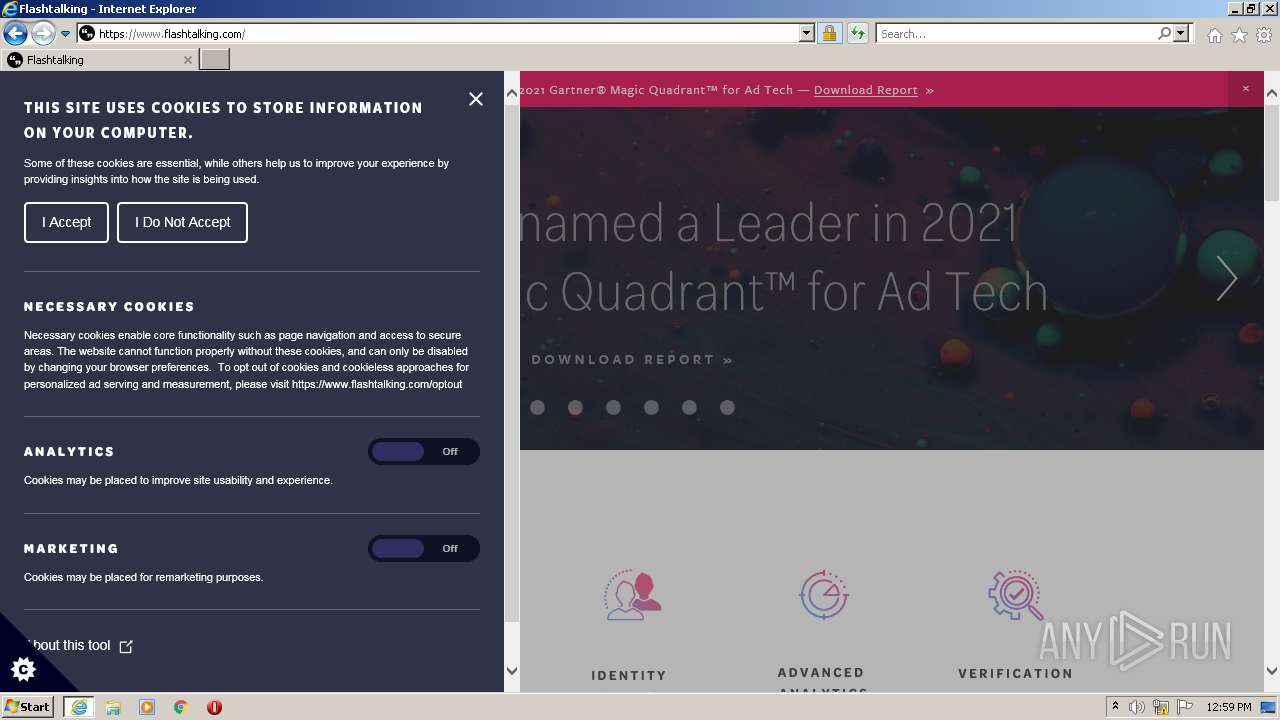The image size is (1280, 720).
Task: Click the Action Center flag icon
Action: coord(1185,707)
